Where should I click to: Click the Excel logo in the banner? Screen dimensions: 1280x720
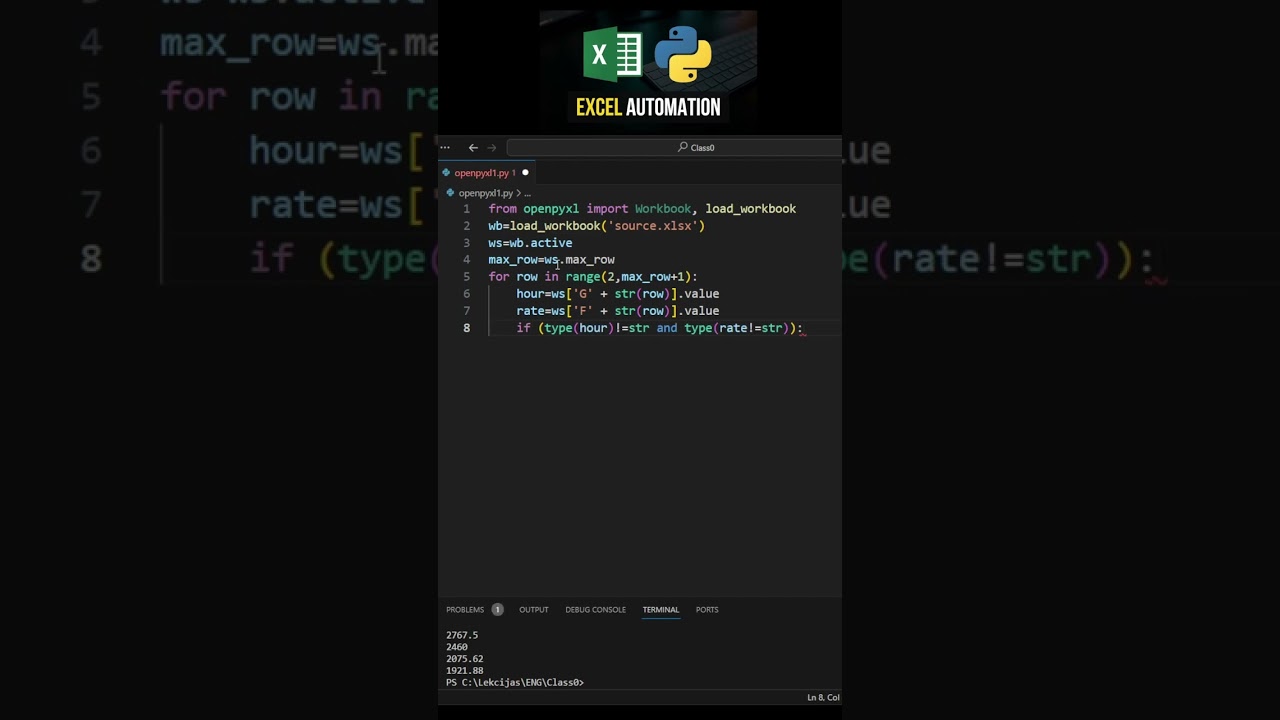coord(612,55)
